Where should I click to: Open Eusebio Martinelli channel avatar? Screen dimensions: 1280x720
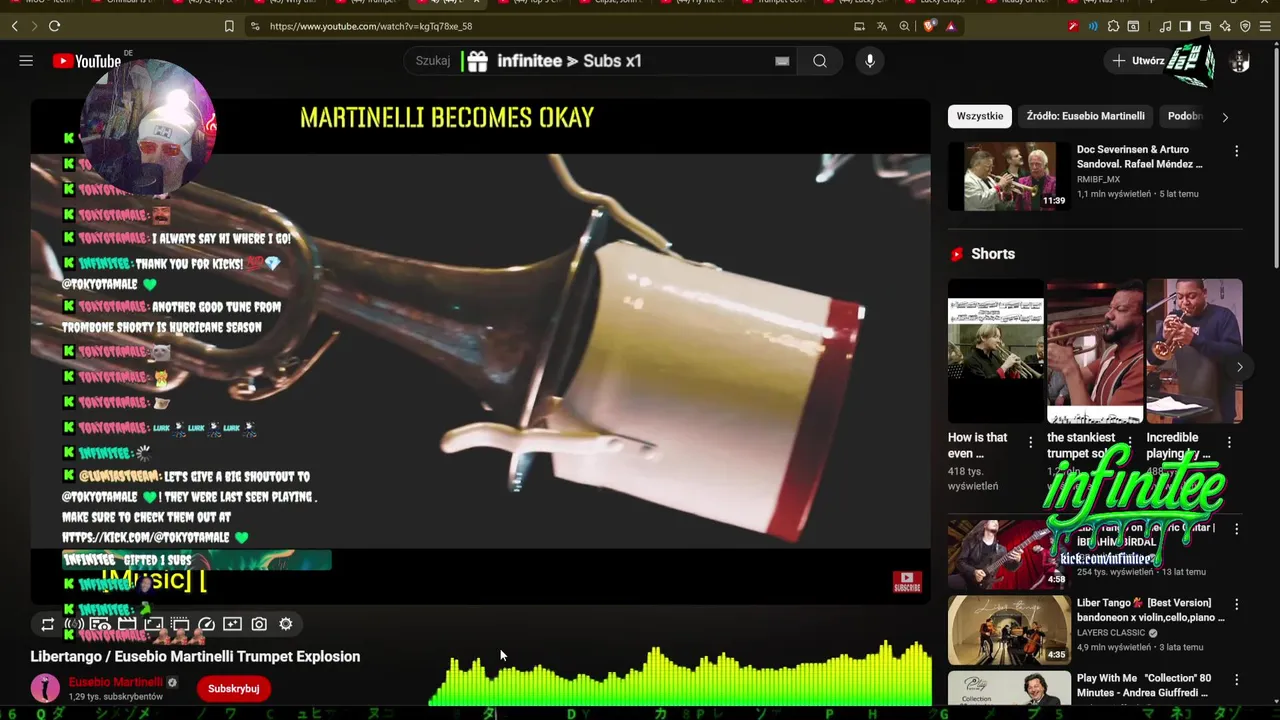click(45, 688)
